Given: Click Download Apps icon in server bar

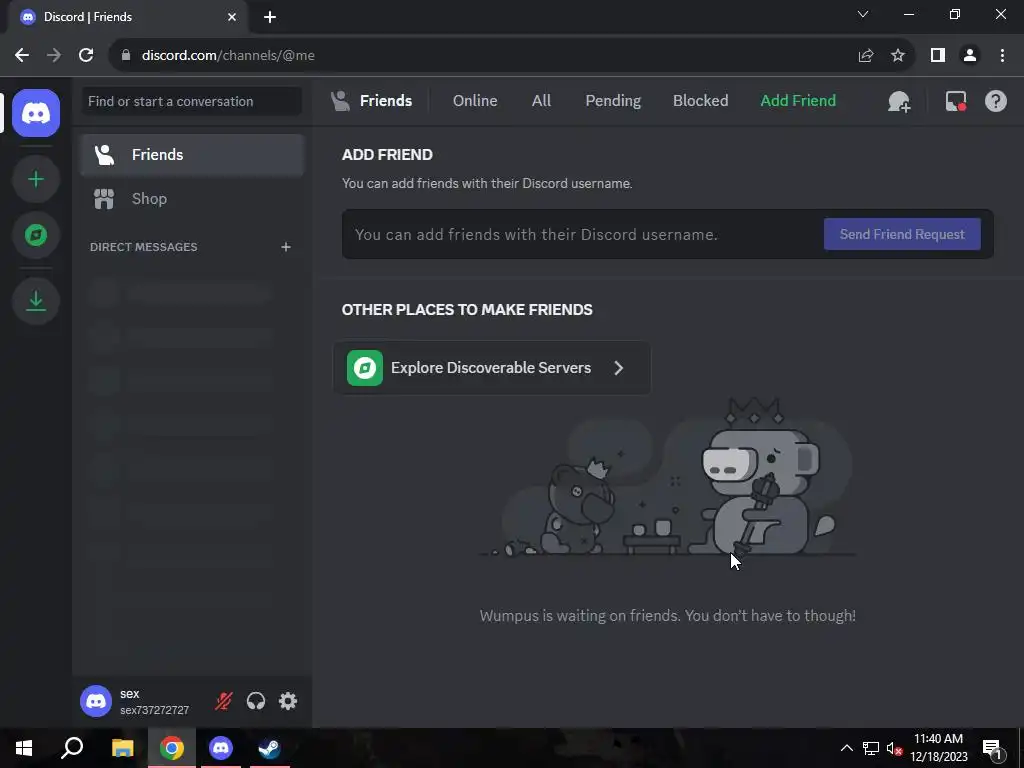Looking at the screenshot, I should (36, 300).
